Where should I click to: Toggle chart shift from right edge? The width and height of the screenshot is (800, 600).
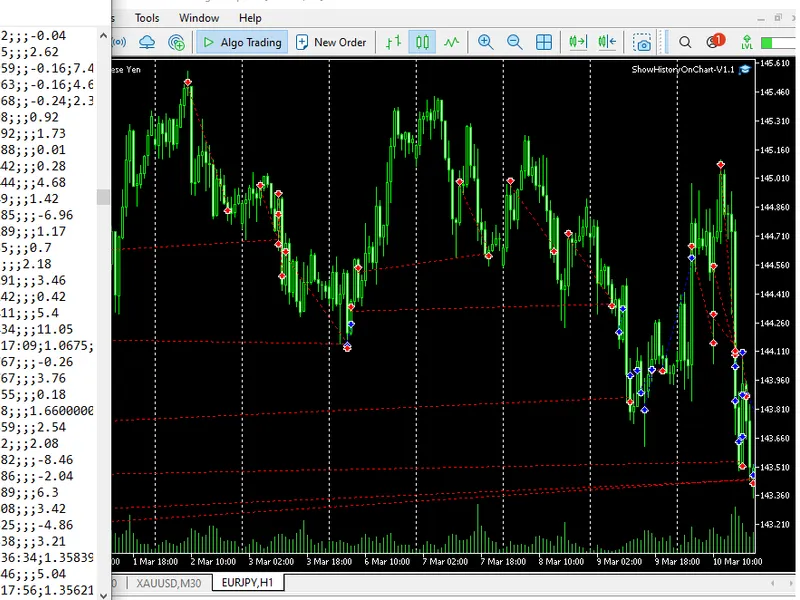coord(607,42)
